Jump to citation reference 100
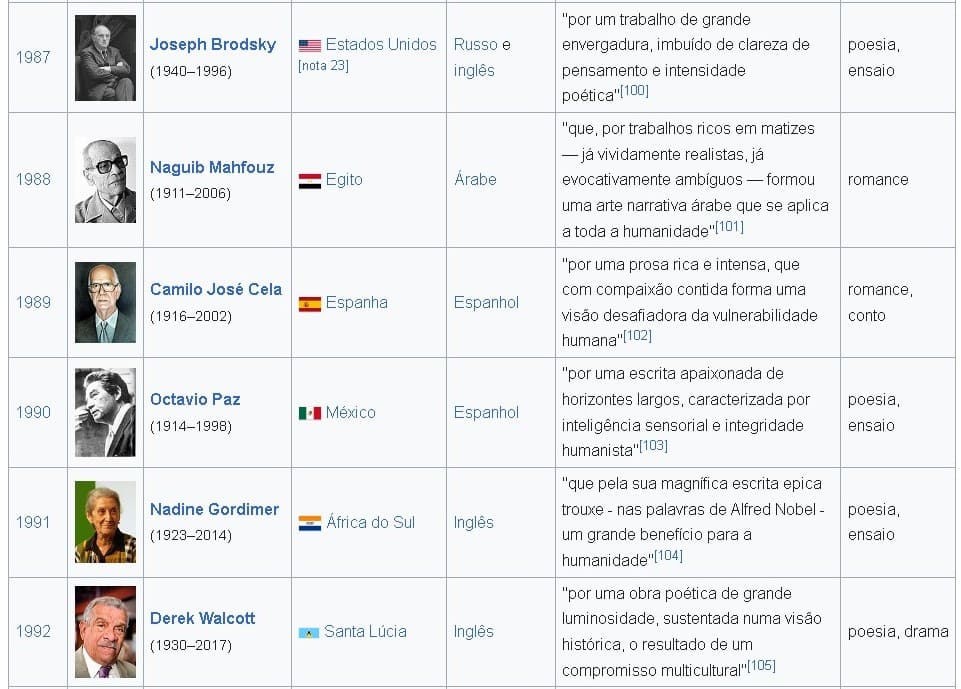This screenshot has height=689, width=961. 635,91
